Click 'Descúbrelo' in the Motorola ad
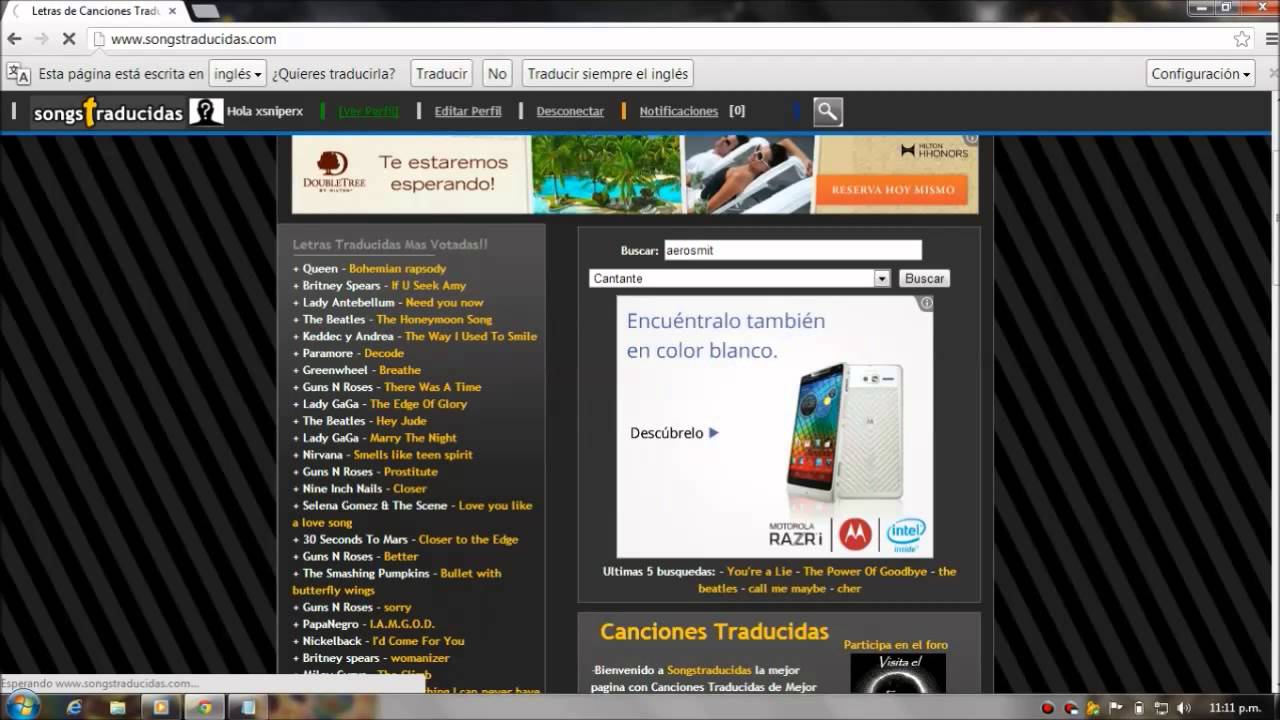 [674, 433]
